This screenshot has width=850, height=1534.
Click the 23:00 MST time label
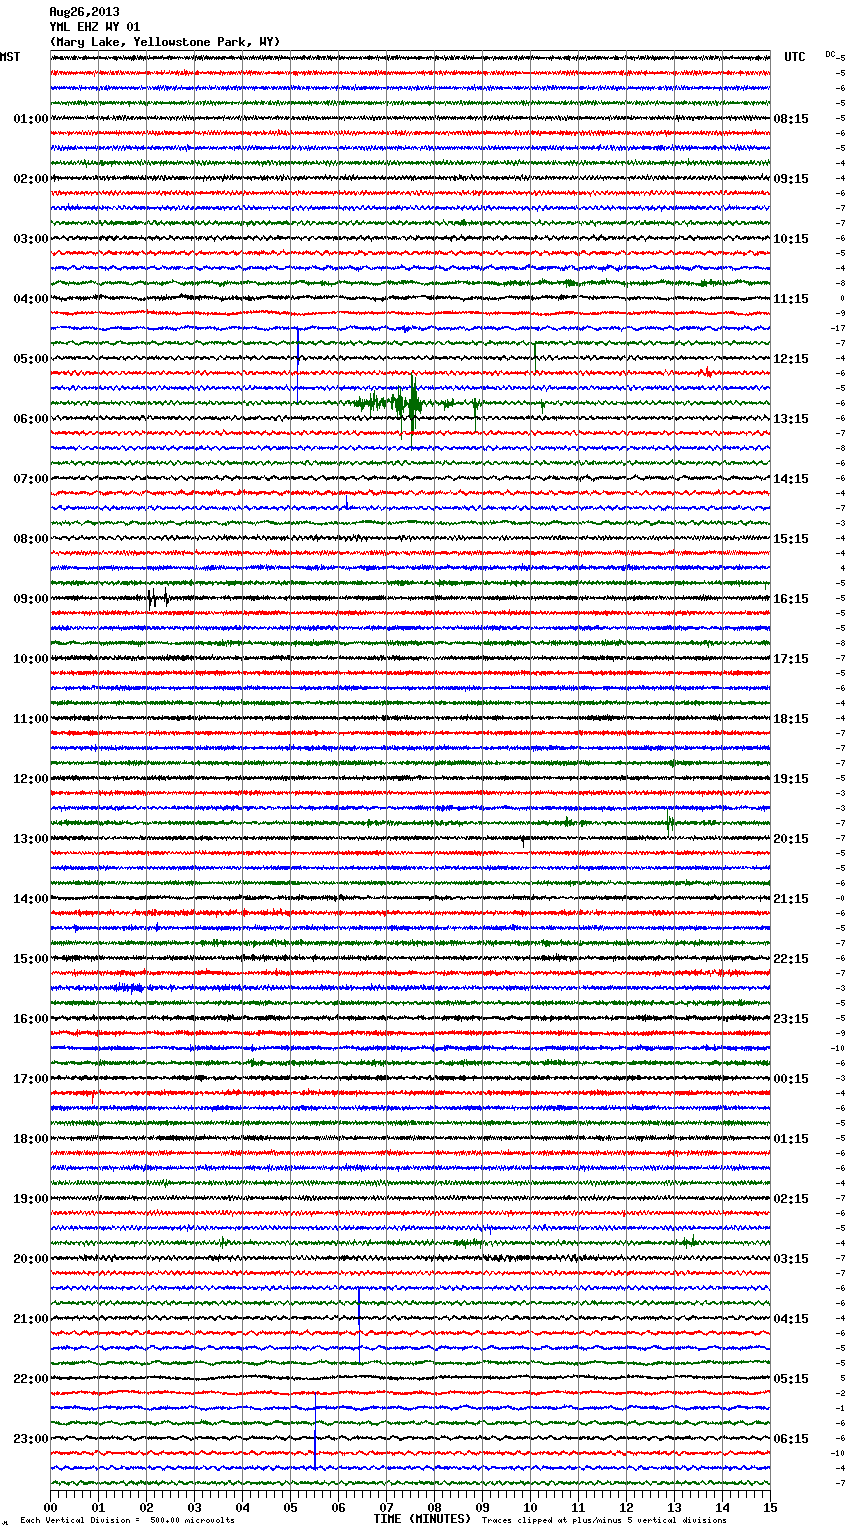[x=30, y=1439]
